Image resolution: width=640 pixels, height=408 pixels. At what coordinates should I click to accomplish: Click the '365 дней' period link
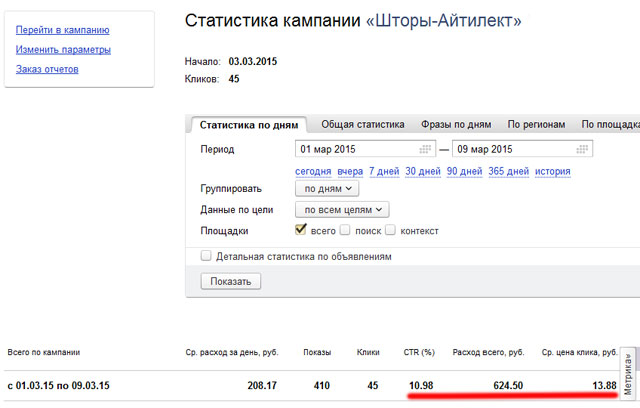507,171
